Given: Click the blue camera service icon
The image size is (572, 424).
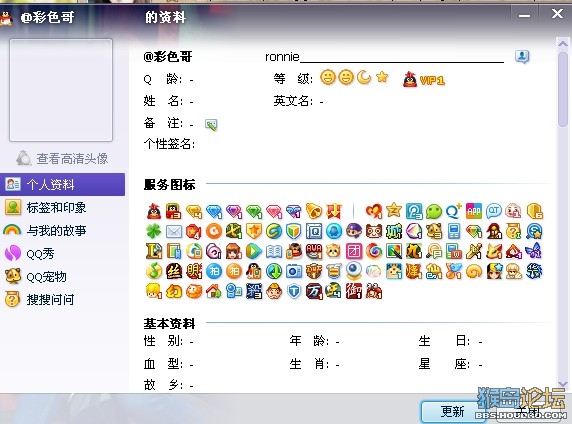Looking at the screenshot, I should pyautogui.click(x=294, y=271).
